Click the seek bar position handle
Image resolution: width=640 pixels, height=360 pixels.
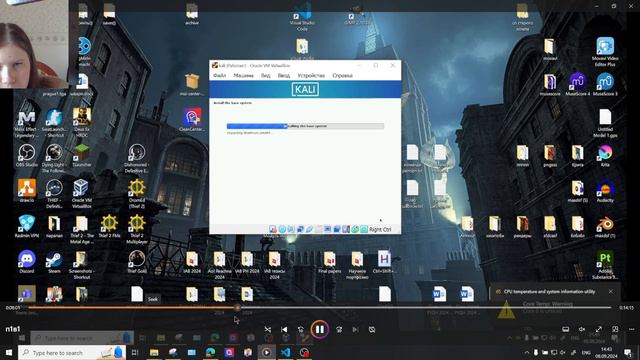[x=237, y=308]
